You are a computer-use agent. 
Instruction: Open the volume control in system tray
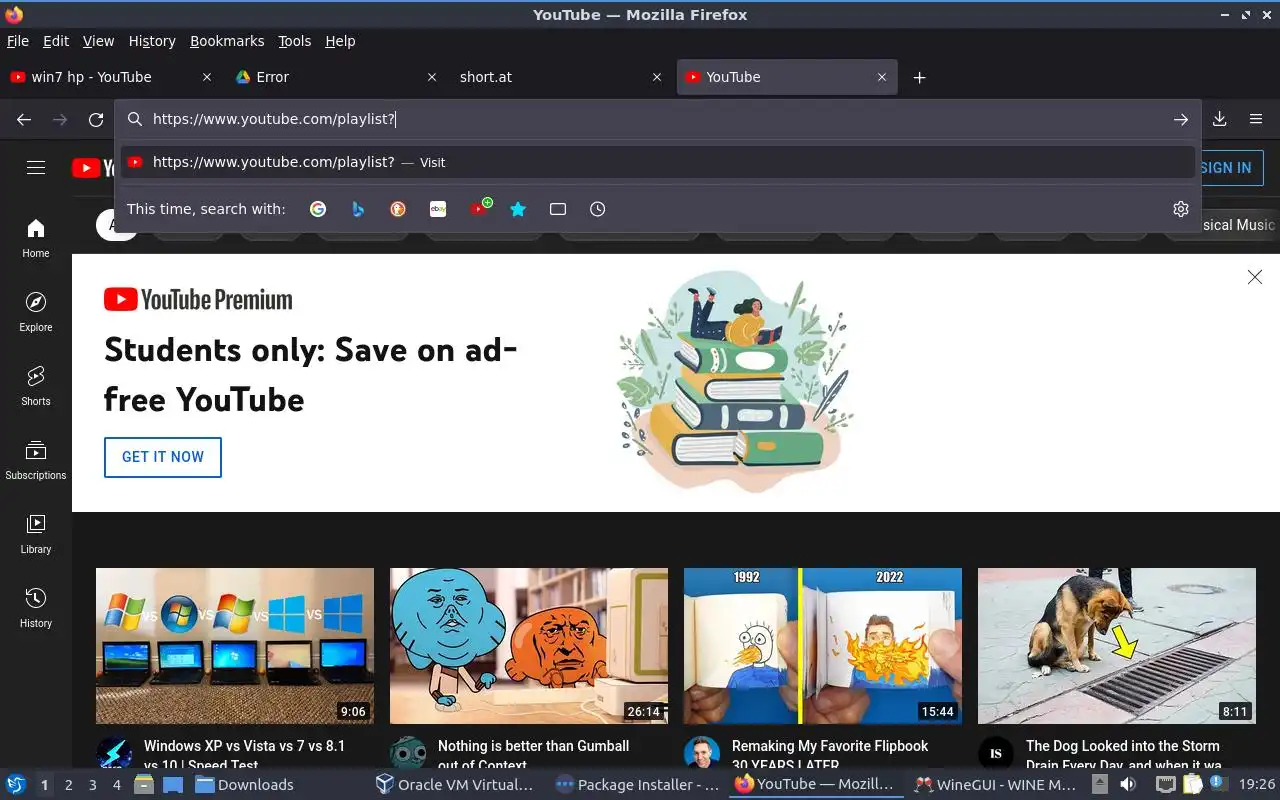[1128, 785]
